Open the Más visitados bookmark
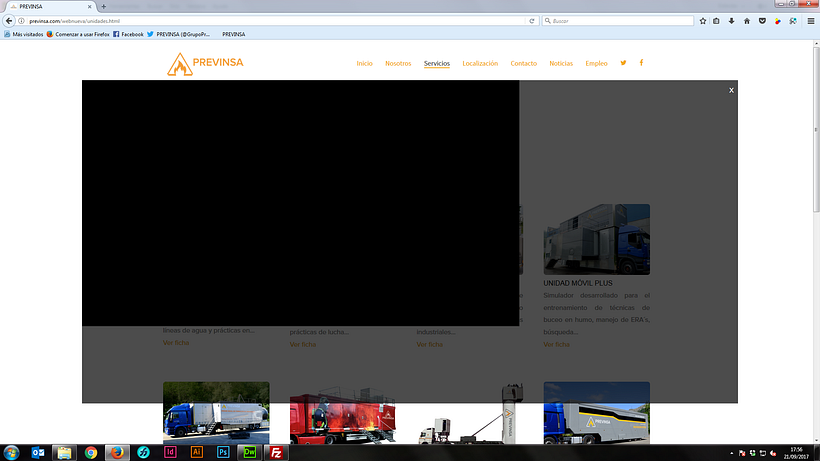The height and width of the screenshot is (461, 820). point(24,34)
